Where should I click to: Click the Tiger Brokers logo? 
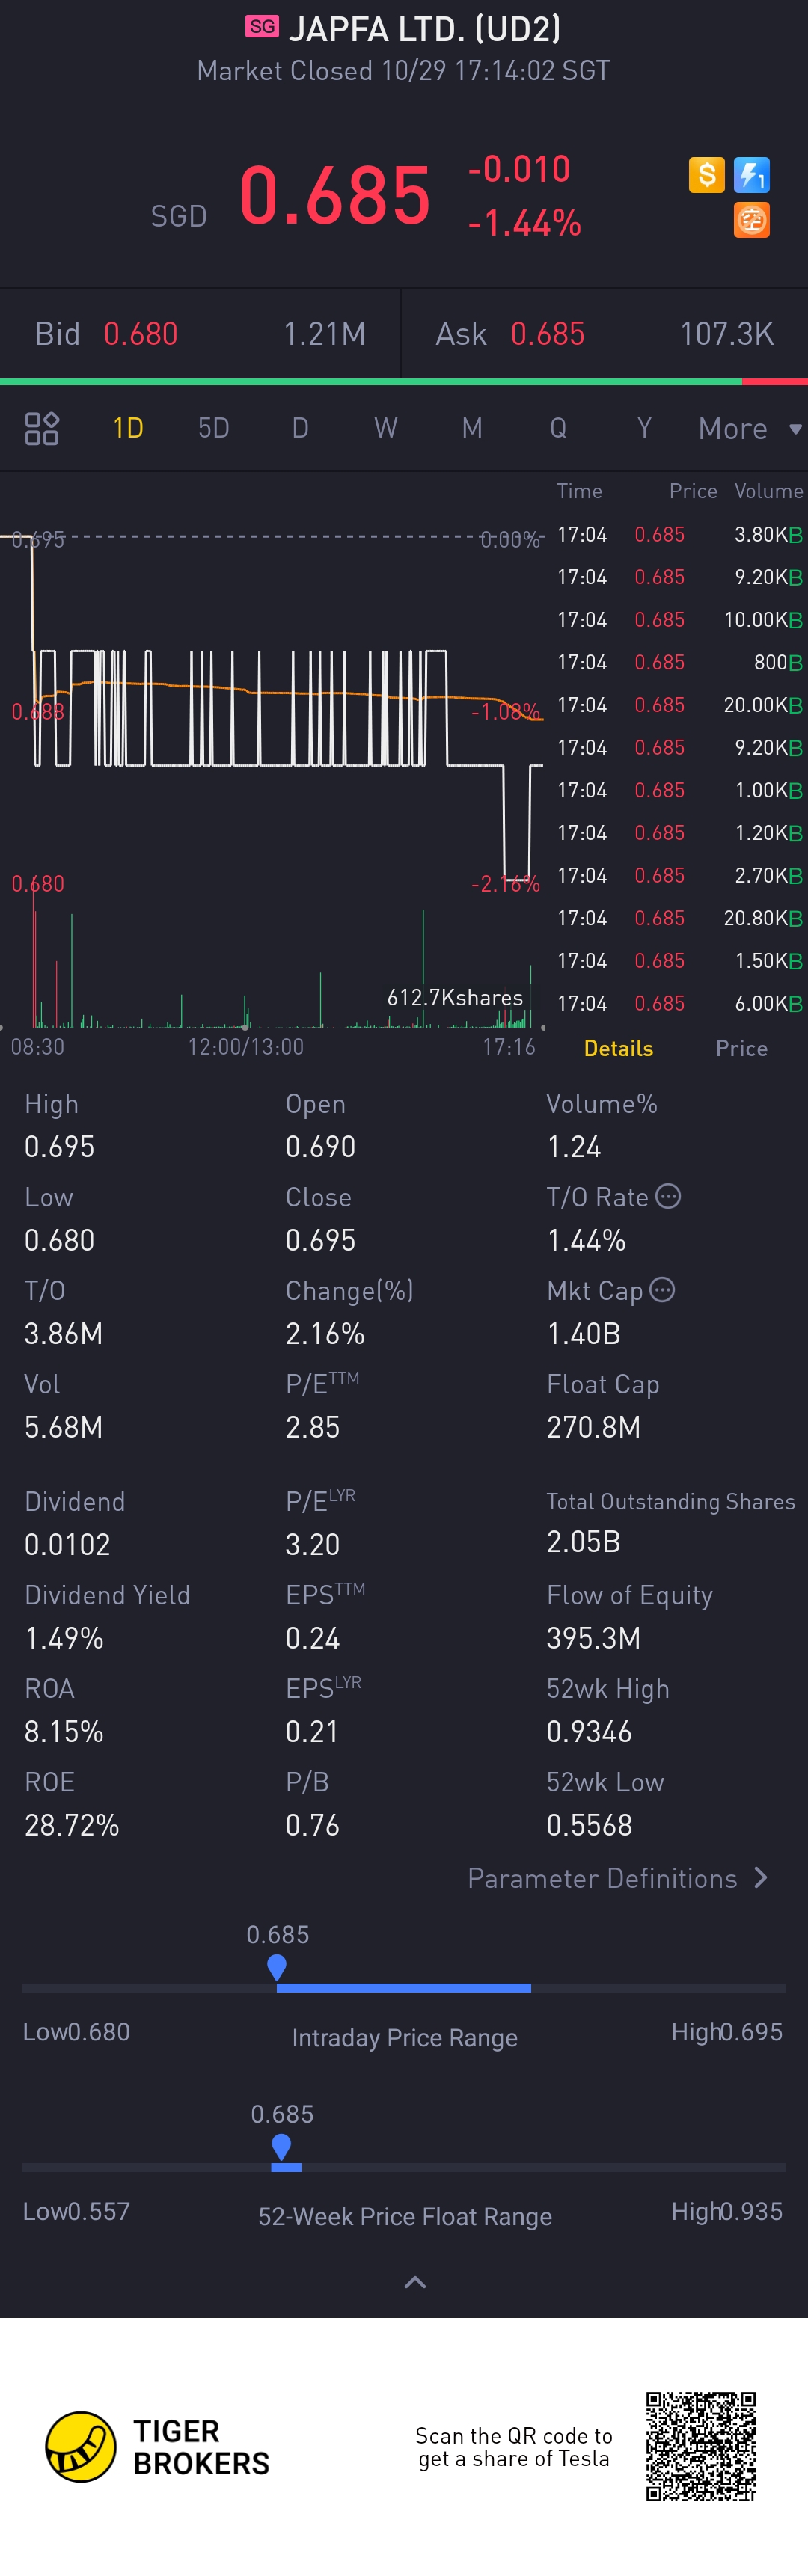[x=81, y=2446]
